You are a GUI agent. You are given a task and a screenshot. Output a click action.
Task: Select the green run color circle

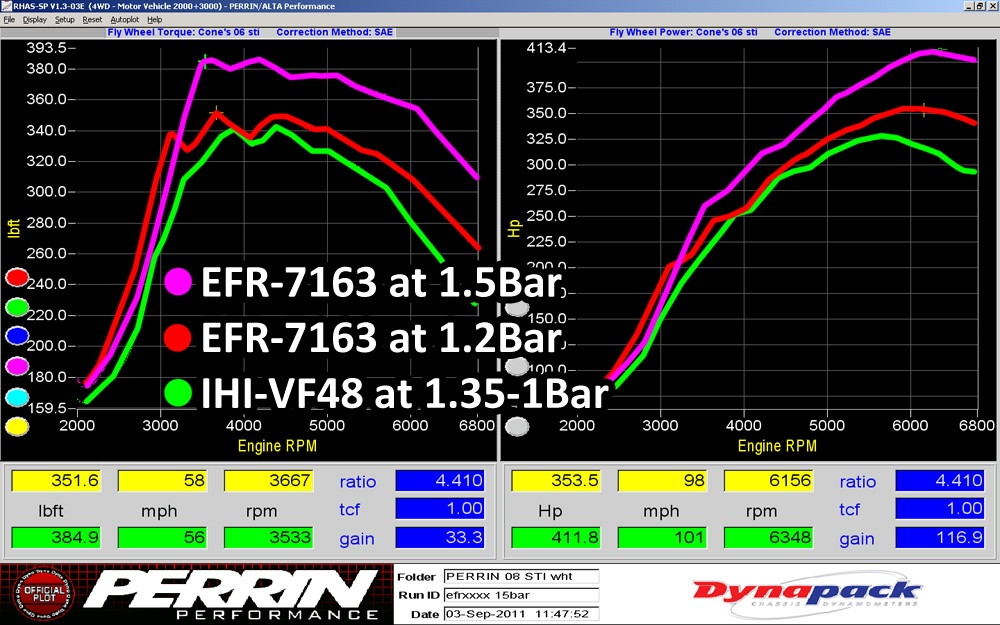(x=17, y=307)
